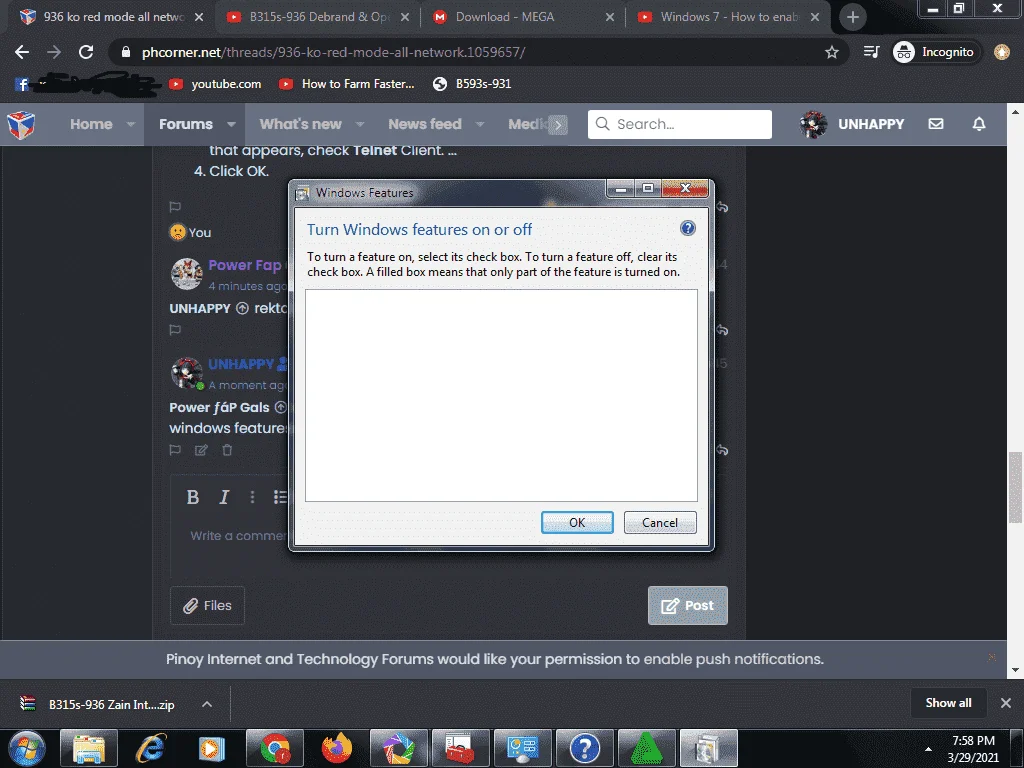Open more formatting options (three dots)
The height and width of the screenshot is (768, 1024).
pyautogui.click(x=252, y=497)
